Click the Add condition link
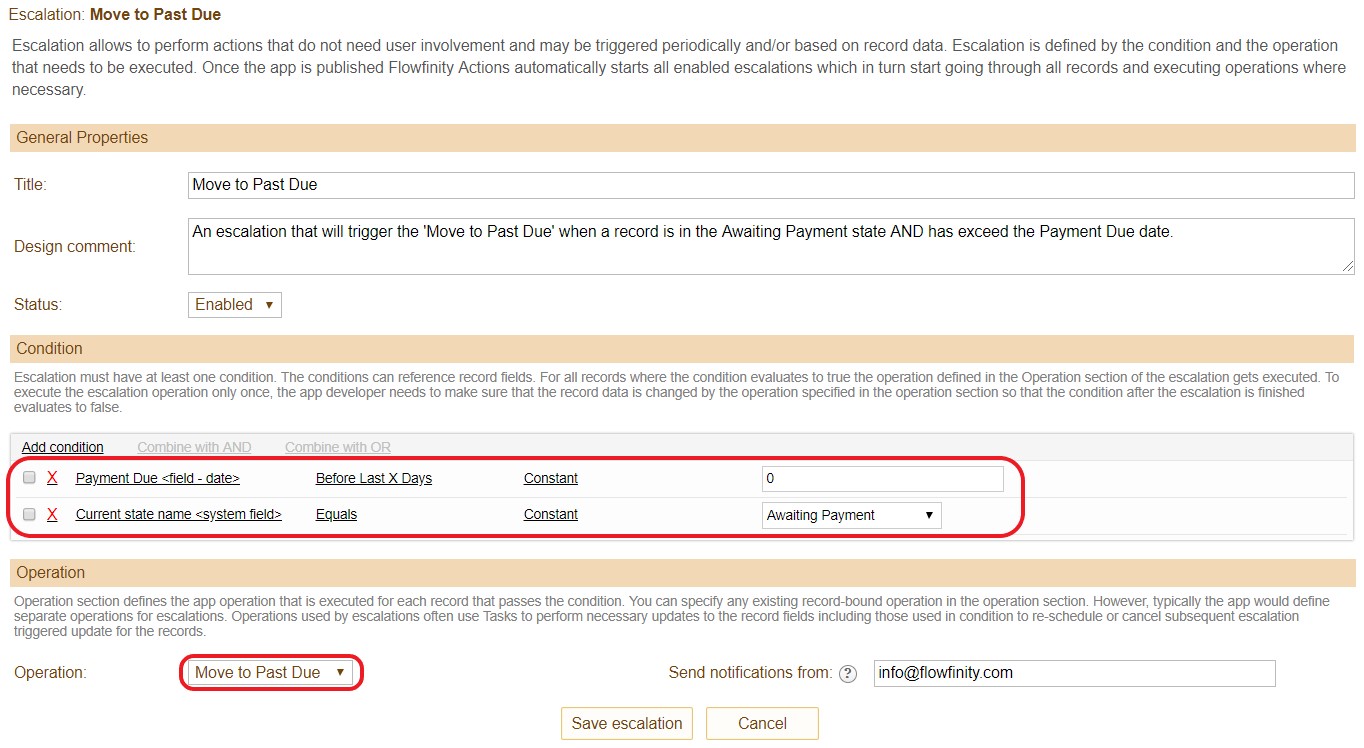Image resolution: width=1364 pixels, height=748 pixels. [62, 447]
